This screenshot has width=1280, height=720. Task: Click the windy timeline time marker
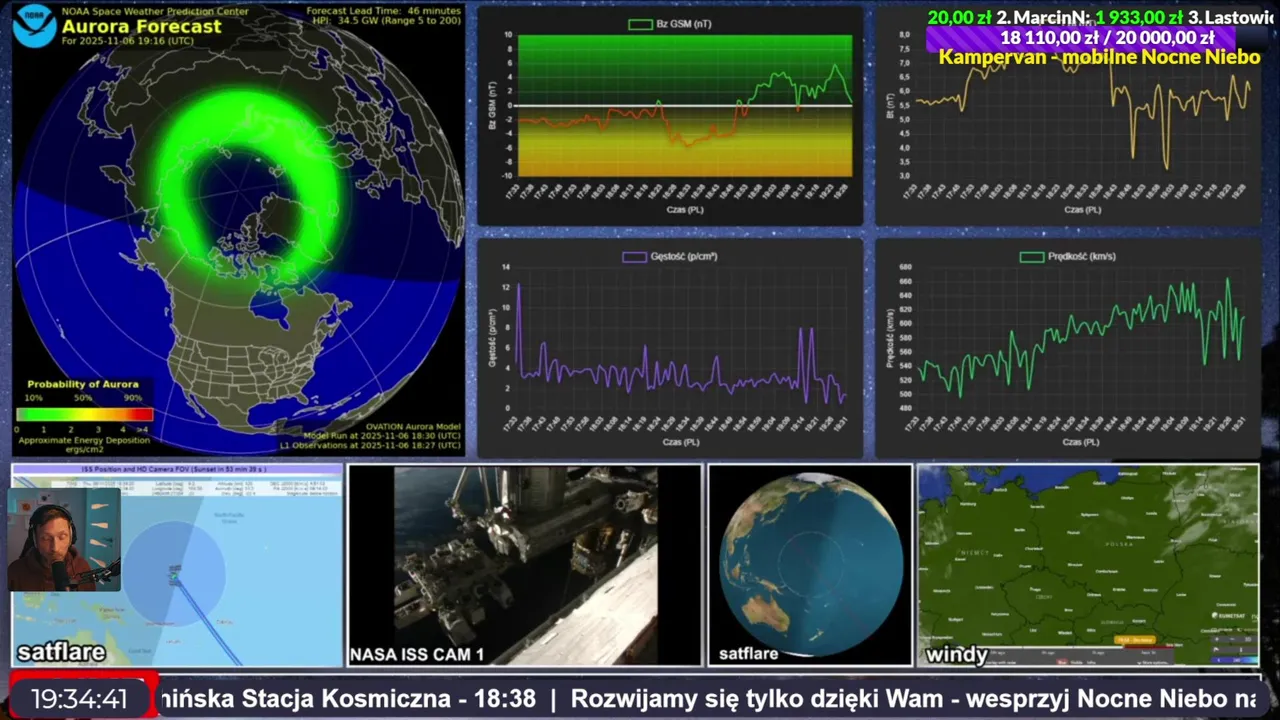pyautogui.click(x=1133, y=640)
